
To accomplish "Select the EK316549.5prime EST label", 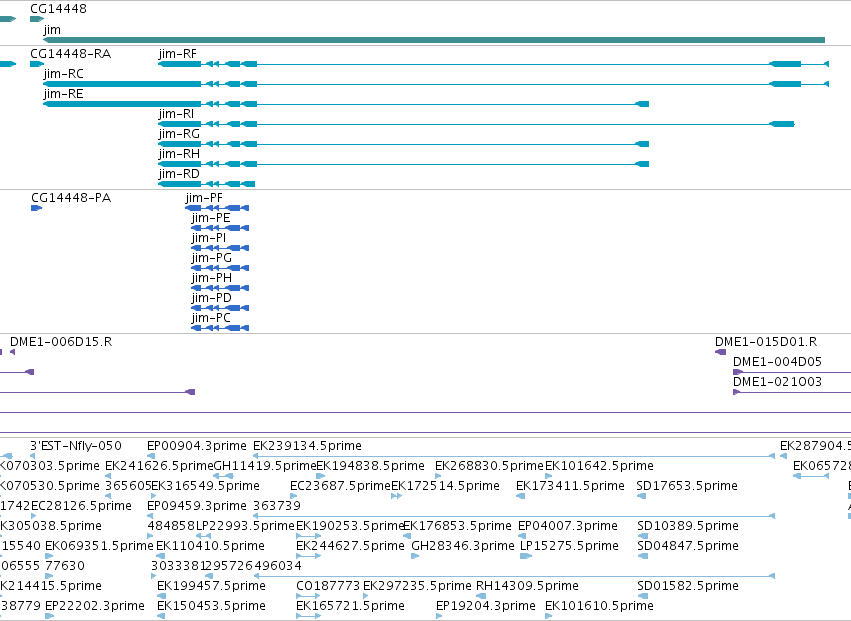I will click(206, 486).
